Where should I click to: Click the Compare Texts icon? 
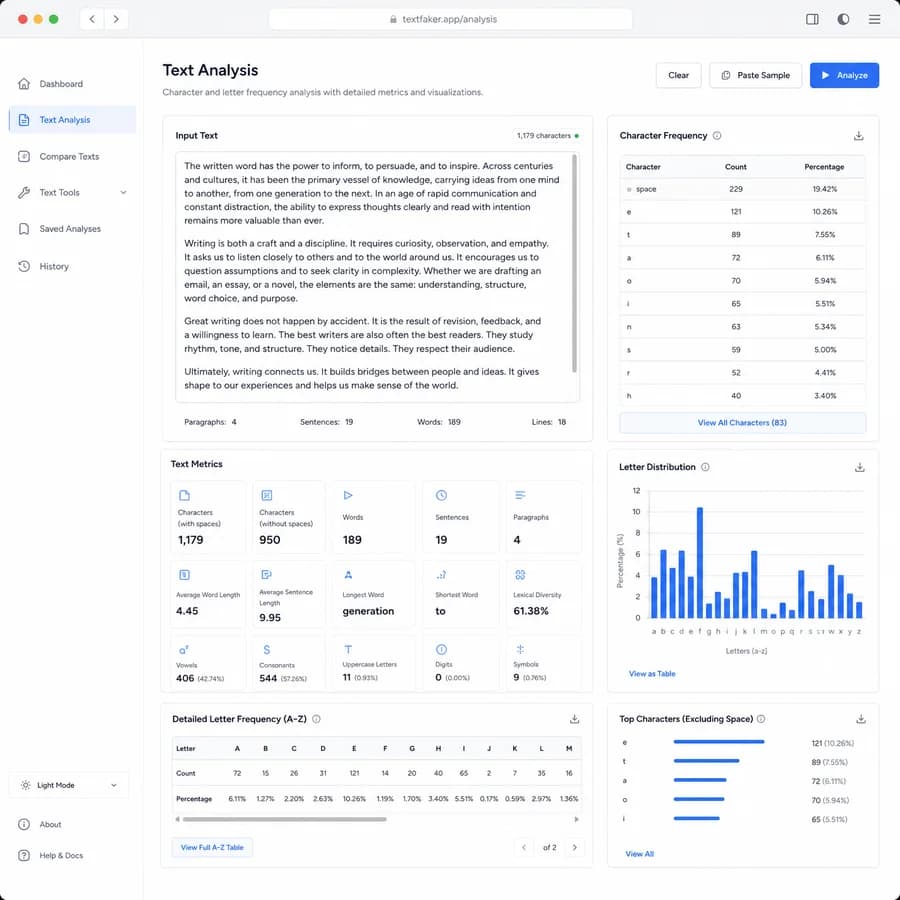tap(24, 156)
